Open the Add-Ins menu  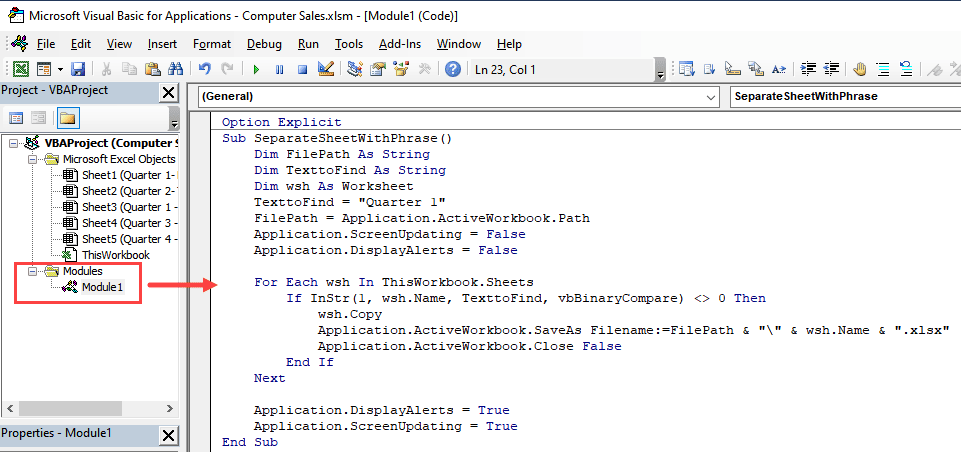401,44
